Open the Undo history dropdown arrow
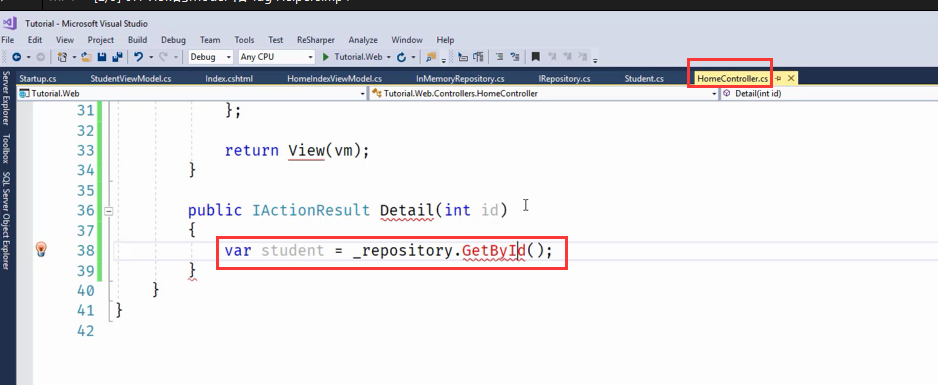The height and width of the screenshot is (385, 938). (x=151, y=57)
